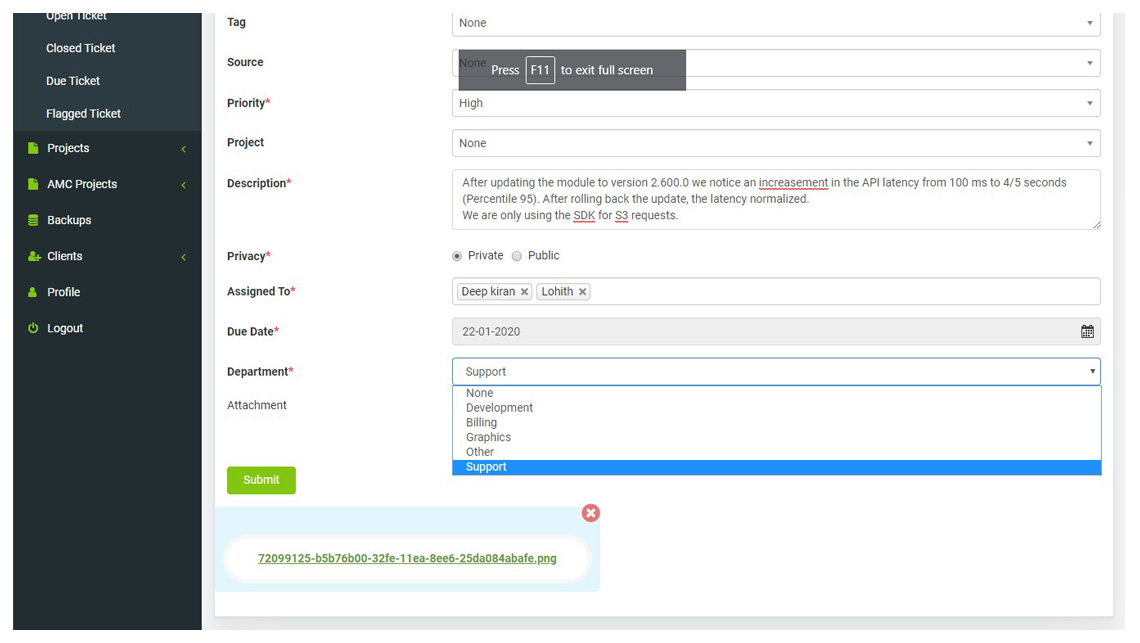The width and height of the screenshot is (1140, 643).
Task: Remove Deep kiran from assignees
Action: click(x=524, y=292)
